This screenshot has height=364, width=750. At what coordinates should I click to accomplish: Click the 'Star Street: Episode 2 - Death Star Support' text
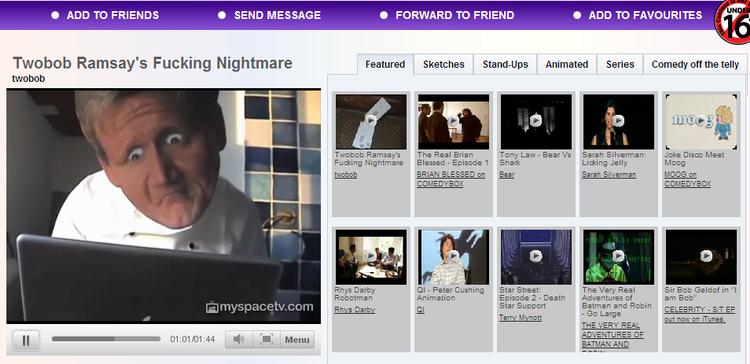(532, 298)
